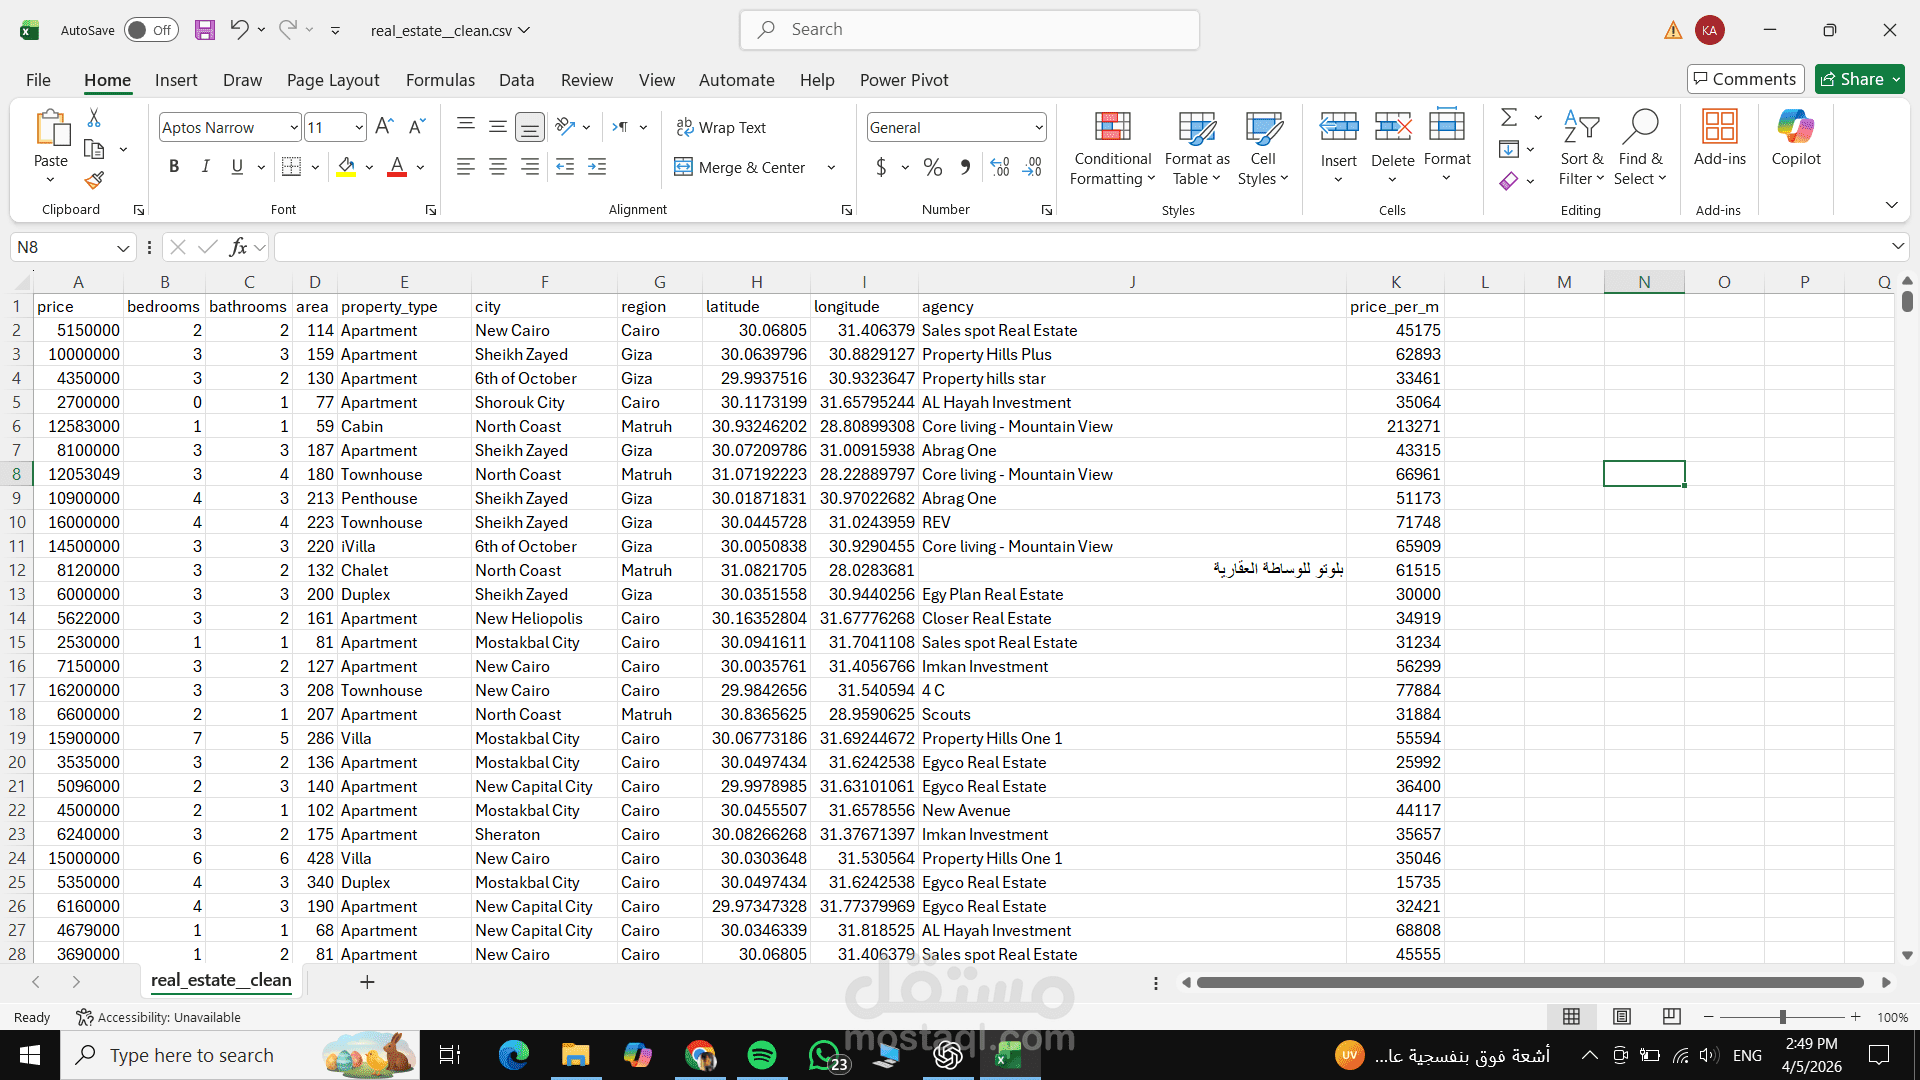Click the Share button
Screen dimensions: 1920x1080
(x=1859, y=79)
